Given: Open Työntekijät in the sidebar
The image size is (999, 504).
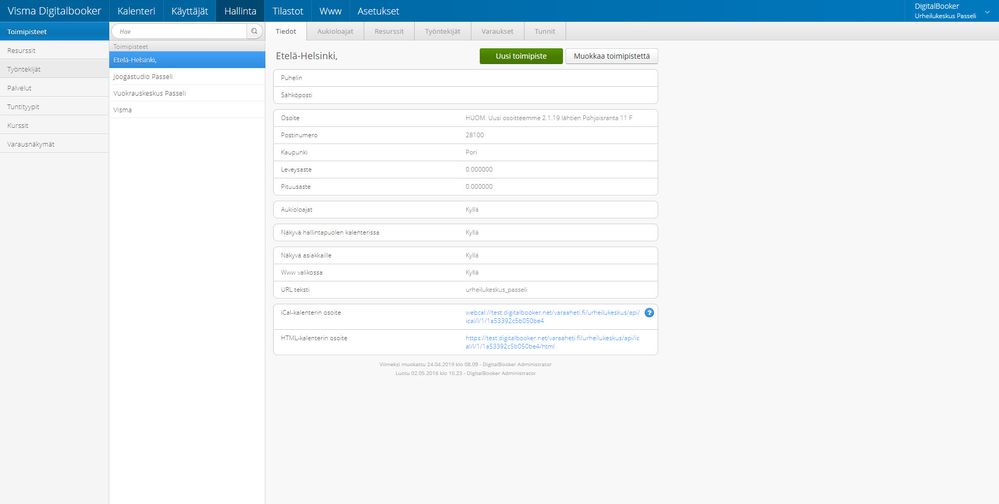Looking at the screenshot, I should pyautogui.click(x=54, y=69).
